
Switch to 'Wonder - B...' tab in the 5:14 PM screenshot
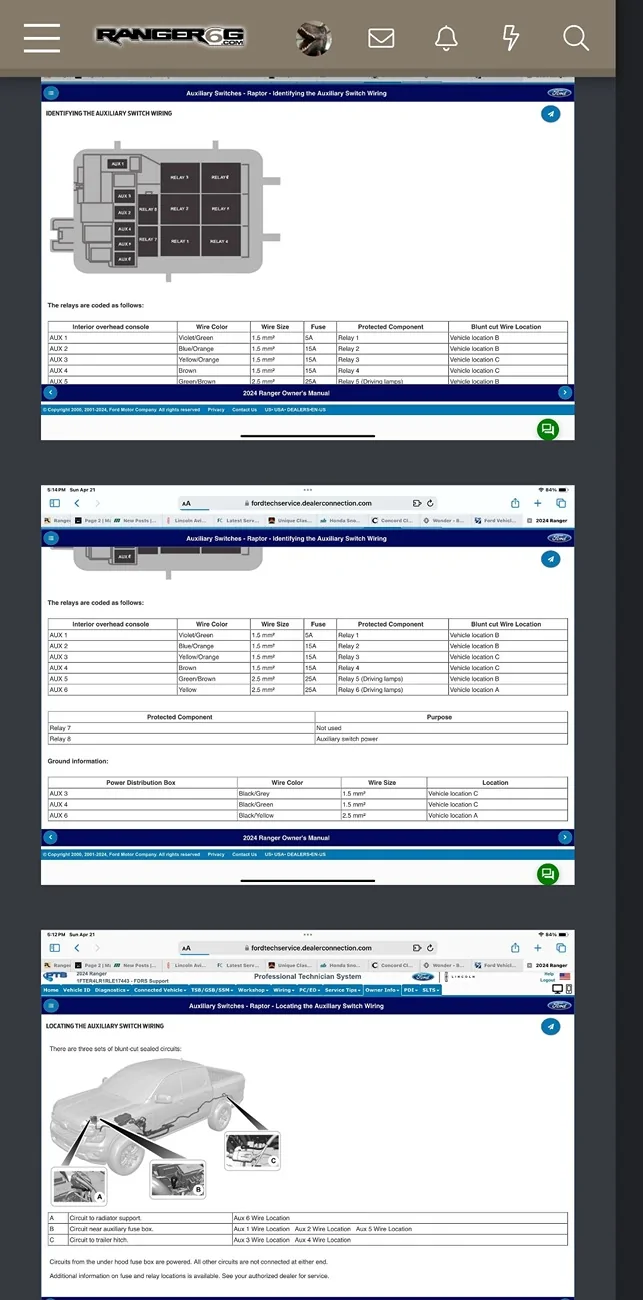tap(444, 520)
